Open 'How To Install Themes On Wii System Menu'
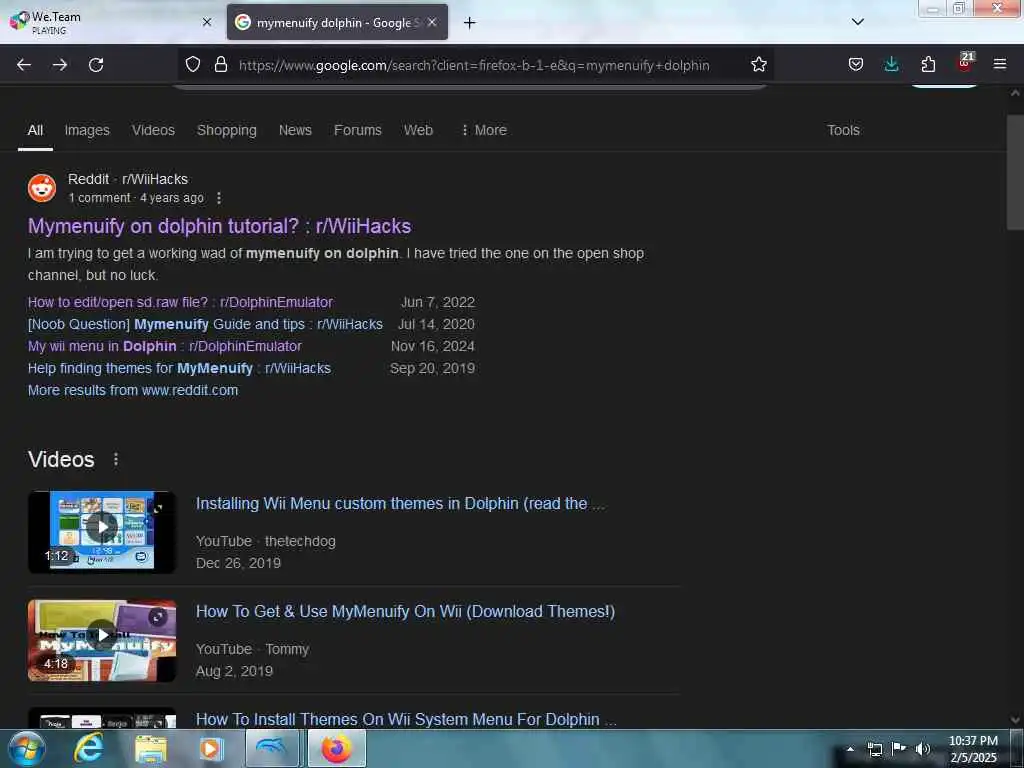The image size is (1024, 768). (406, 719)
